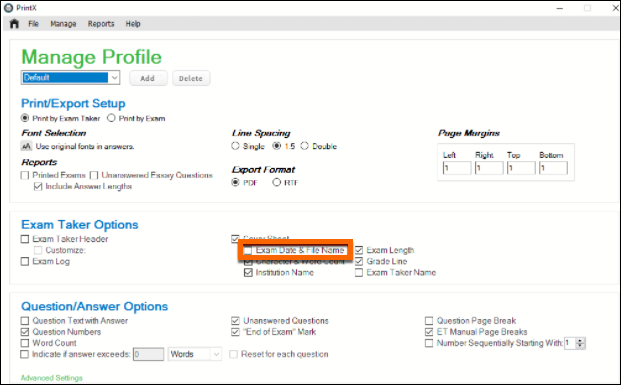Click the PrintX app icon in title bar

click(x=8, y=8)
